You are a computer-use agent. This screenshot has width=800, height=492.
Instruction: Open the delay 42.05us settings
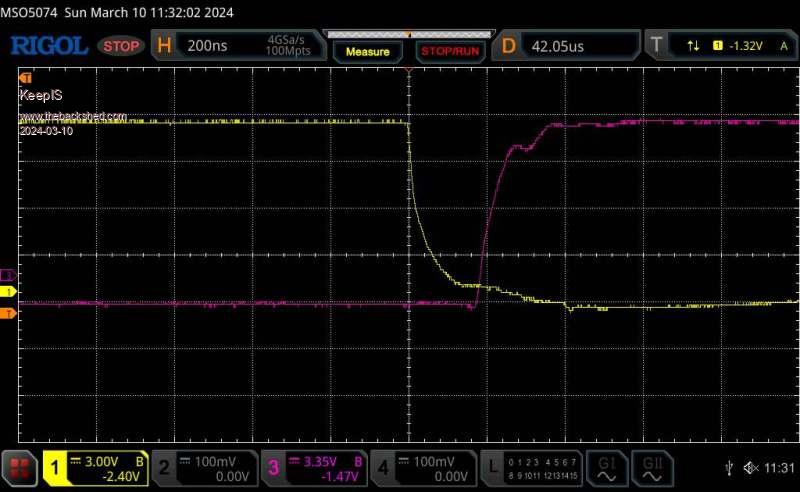coord(568,46)
